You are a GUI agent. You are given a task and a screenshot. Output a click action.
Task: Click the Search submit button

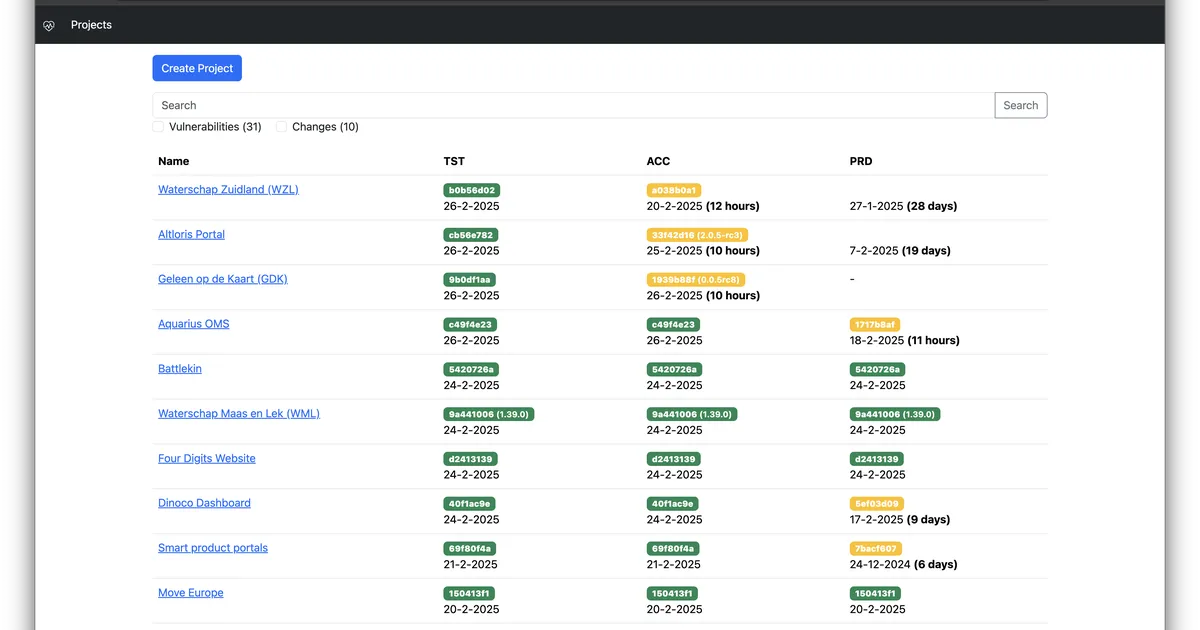point(1020,105)
